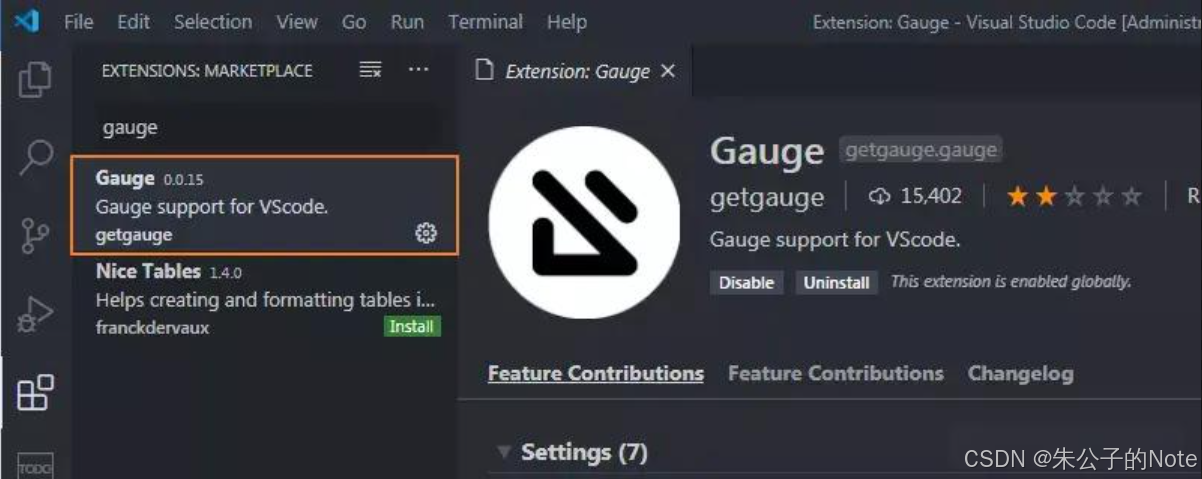This screenshot has width=1202, height=479.
Task: Switch to the underlined Feature Contributions tab
Action: [x=596, y=374]
